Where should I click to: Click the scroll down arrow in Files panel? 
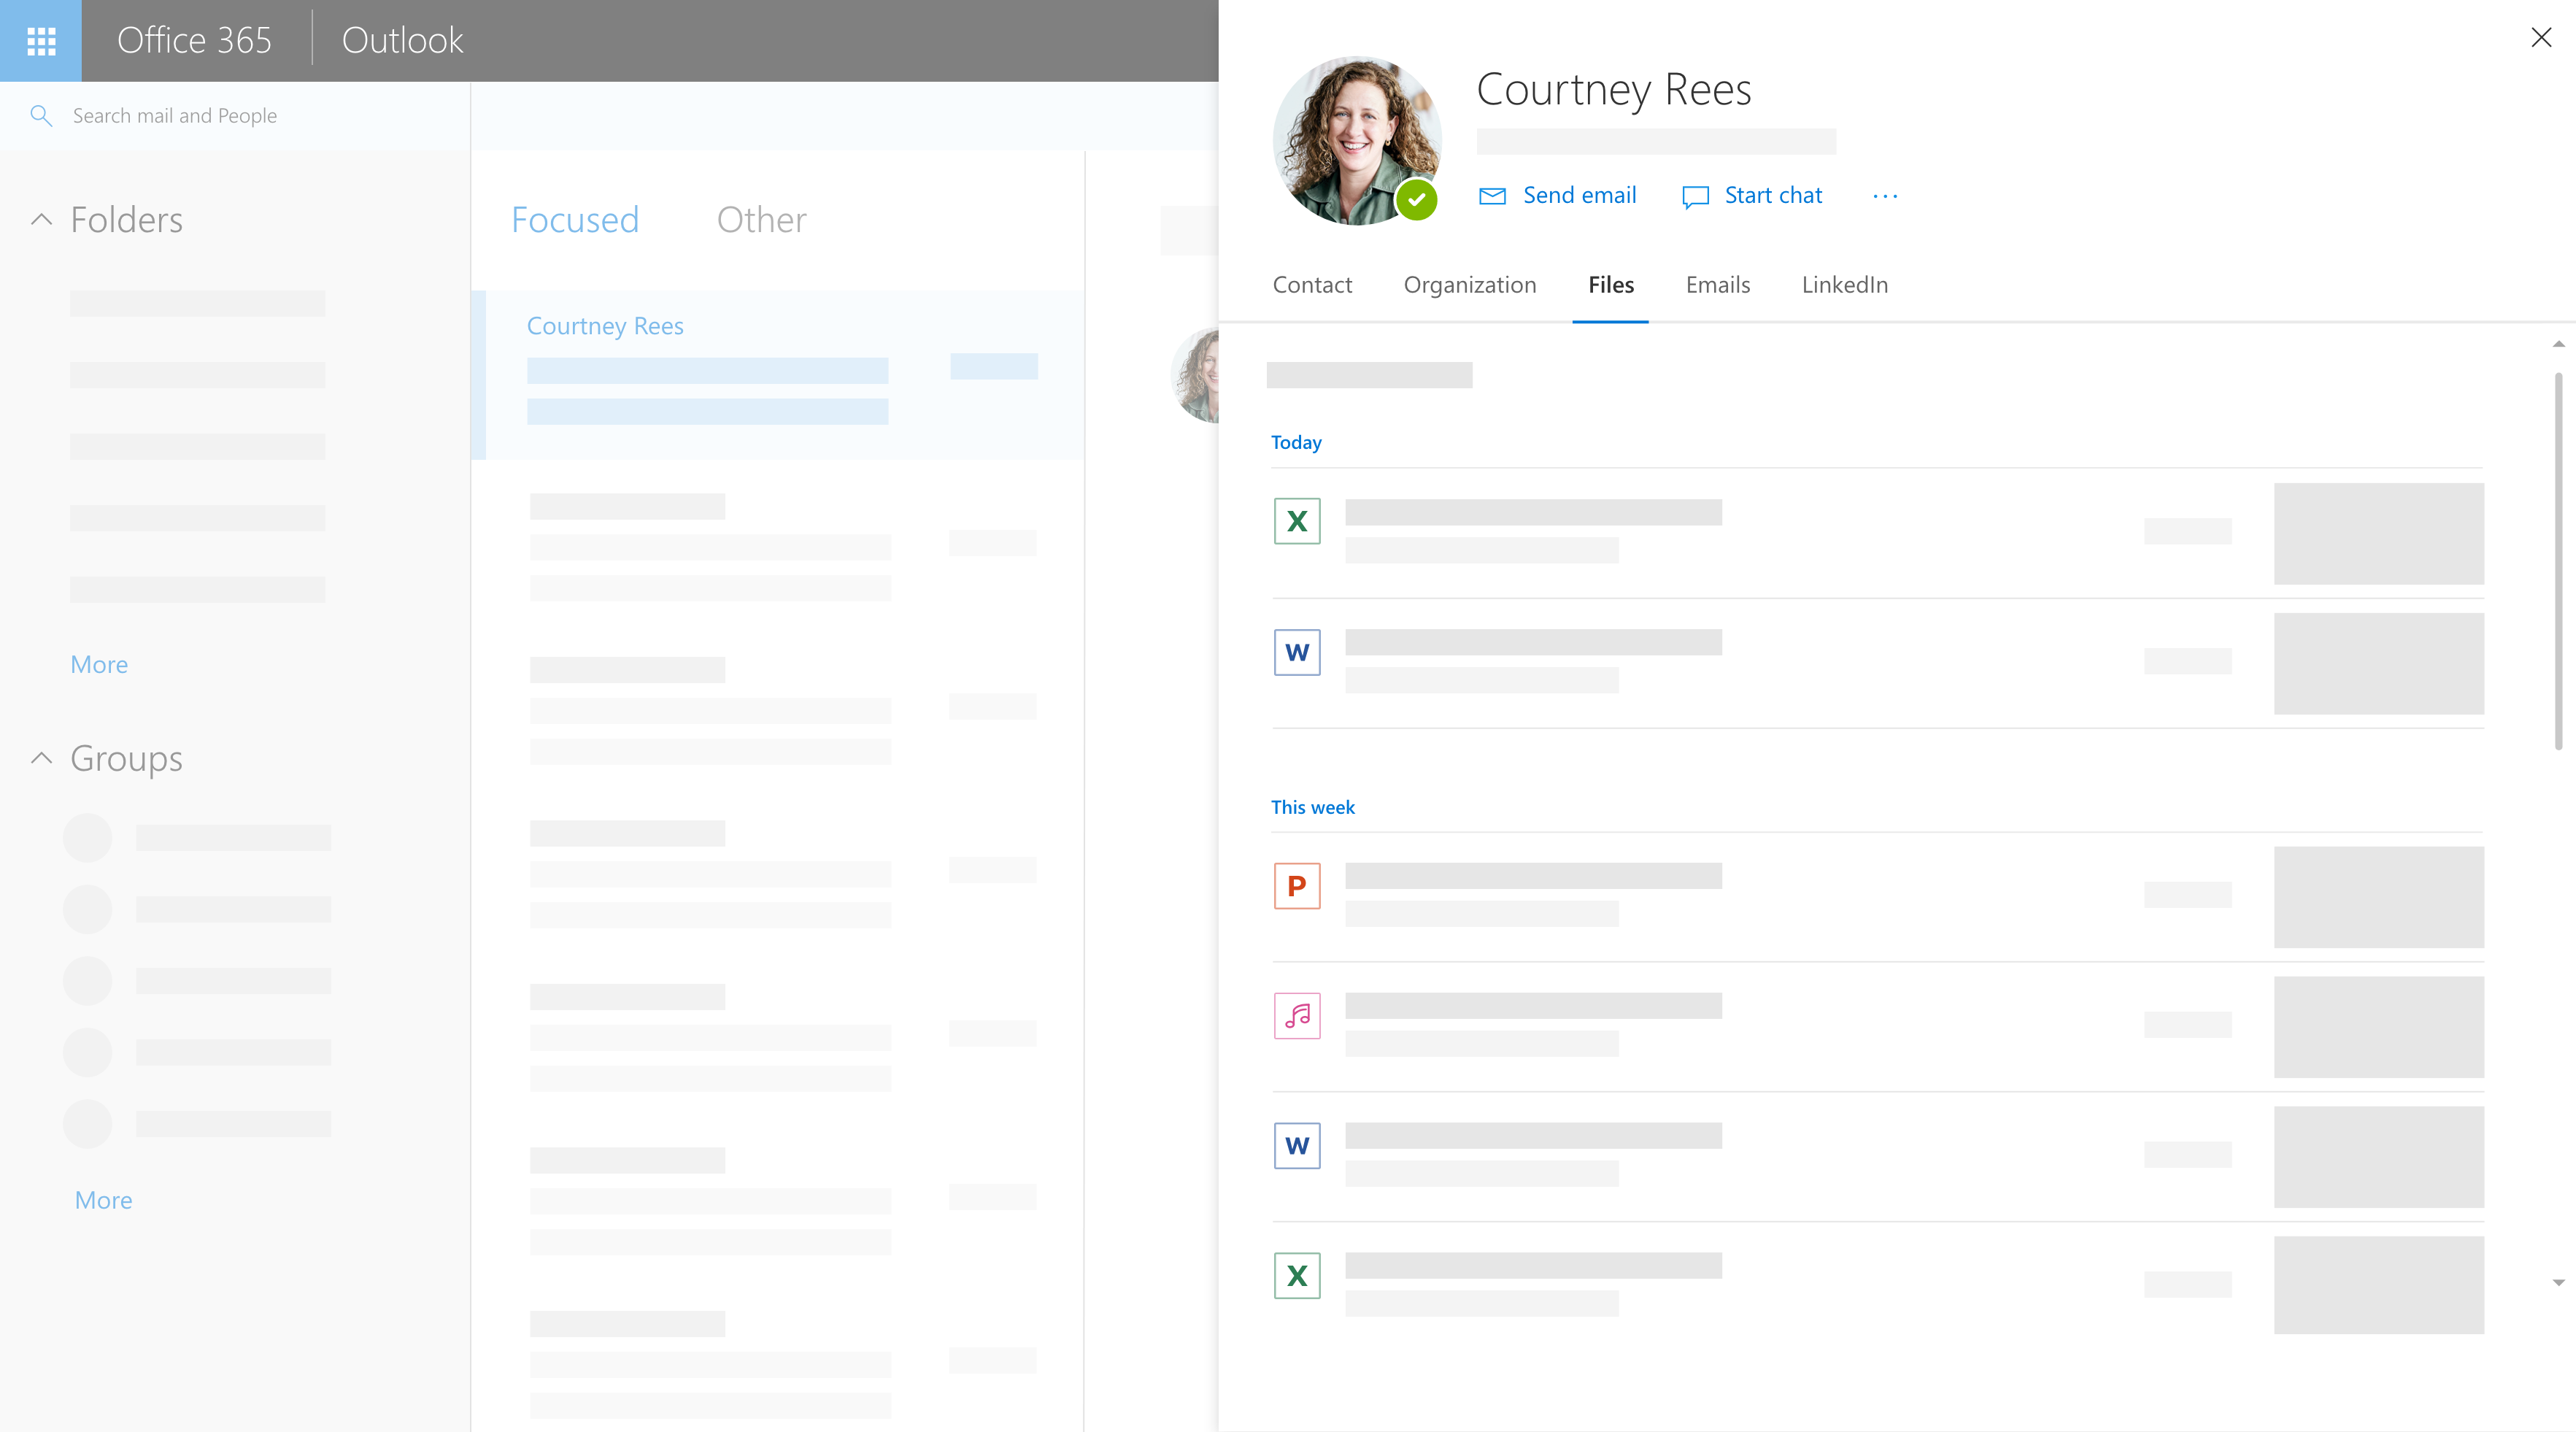[x=2558, y=1282]
